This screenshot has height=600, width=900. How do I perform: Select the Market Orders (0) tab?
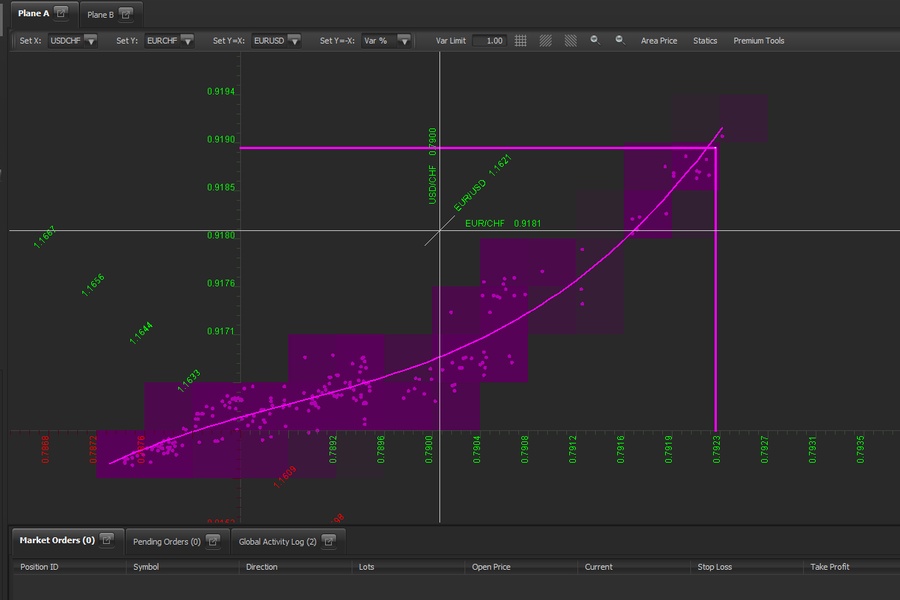click(57, 540)
